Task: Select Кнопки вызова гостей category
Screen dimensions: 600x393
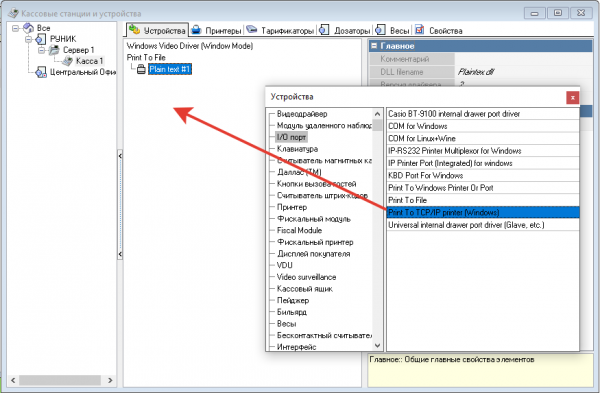Action: pyautogui.click(x=316, y=184)
